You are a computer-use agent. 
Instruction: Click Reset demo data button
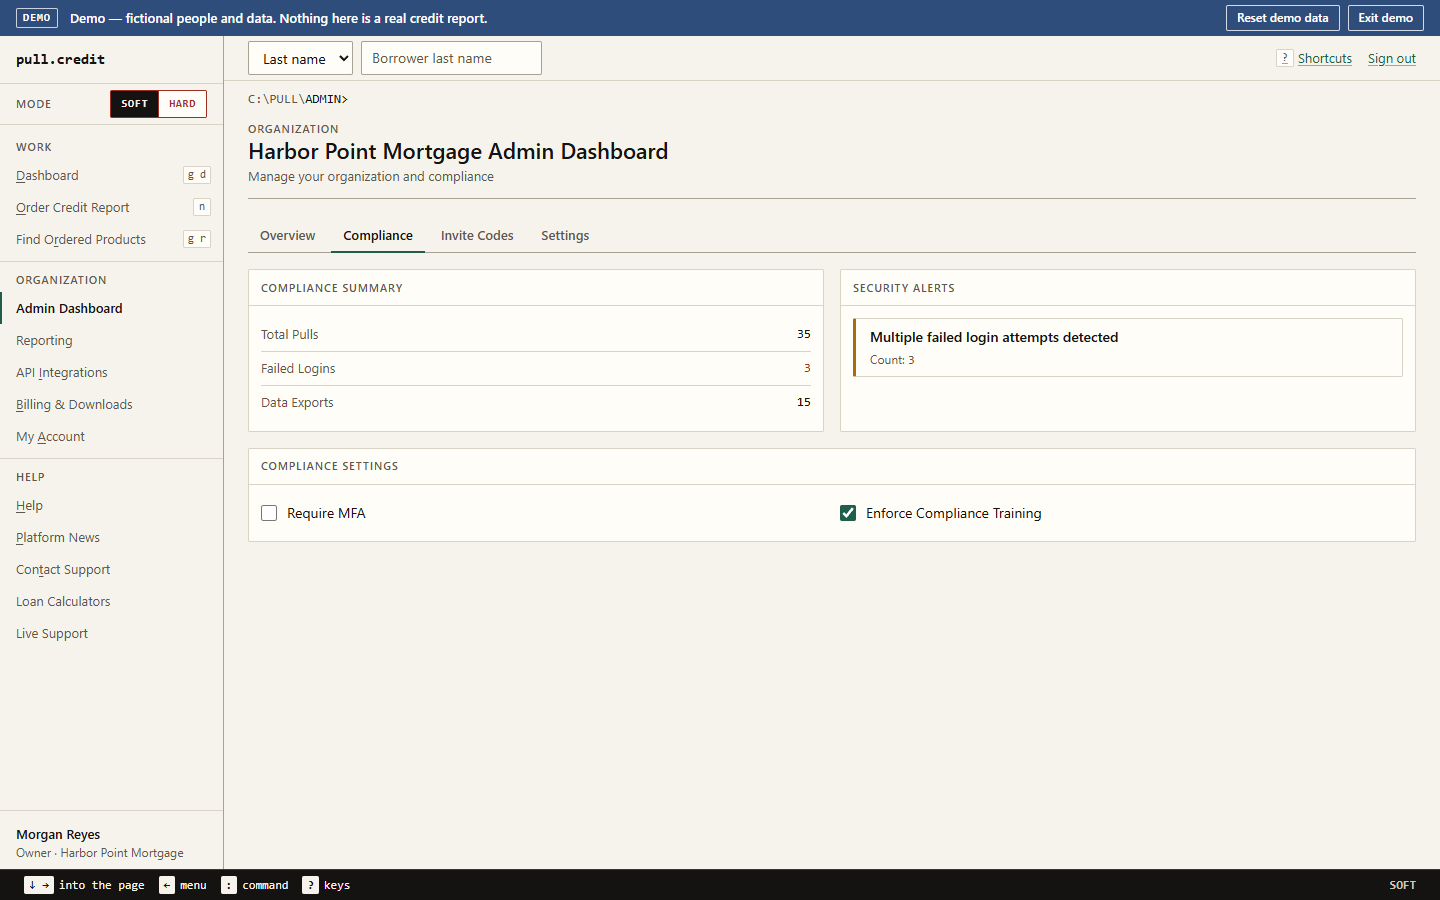(x=1282, y=18)
